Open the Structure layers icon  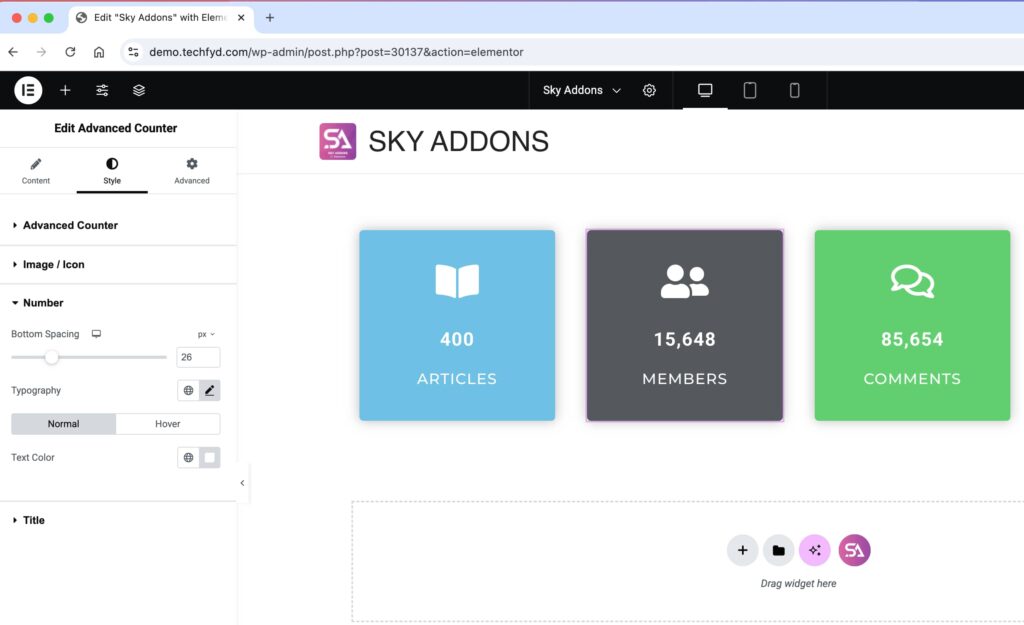point(138,90)
